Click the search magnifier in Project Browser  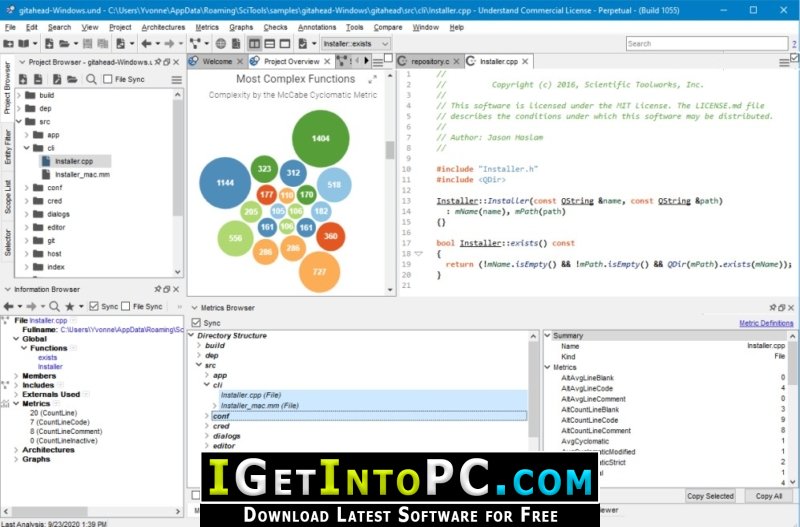[91, 79]
